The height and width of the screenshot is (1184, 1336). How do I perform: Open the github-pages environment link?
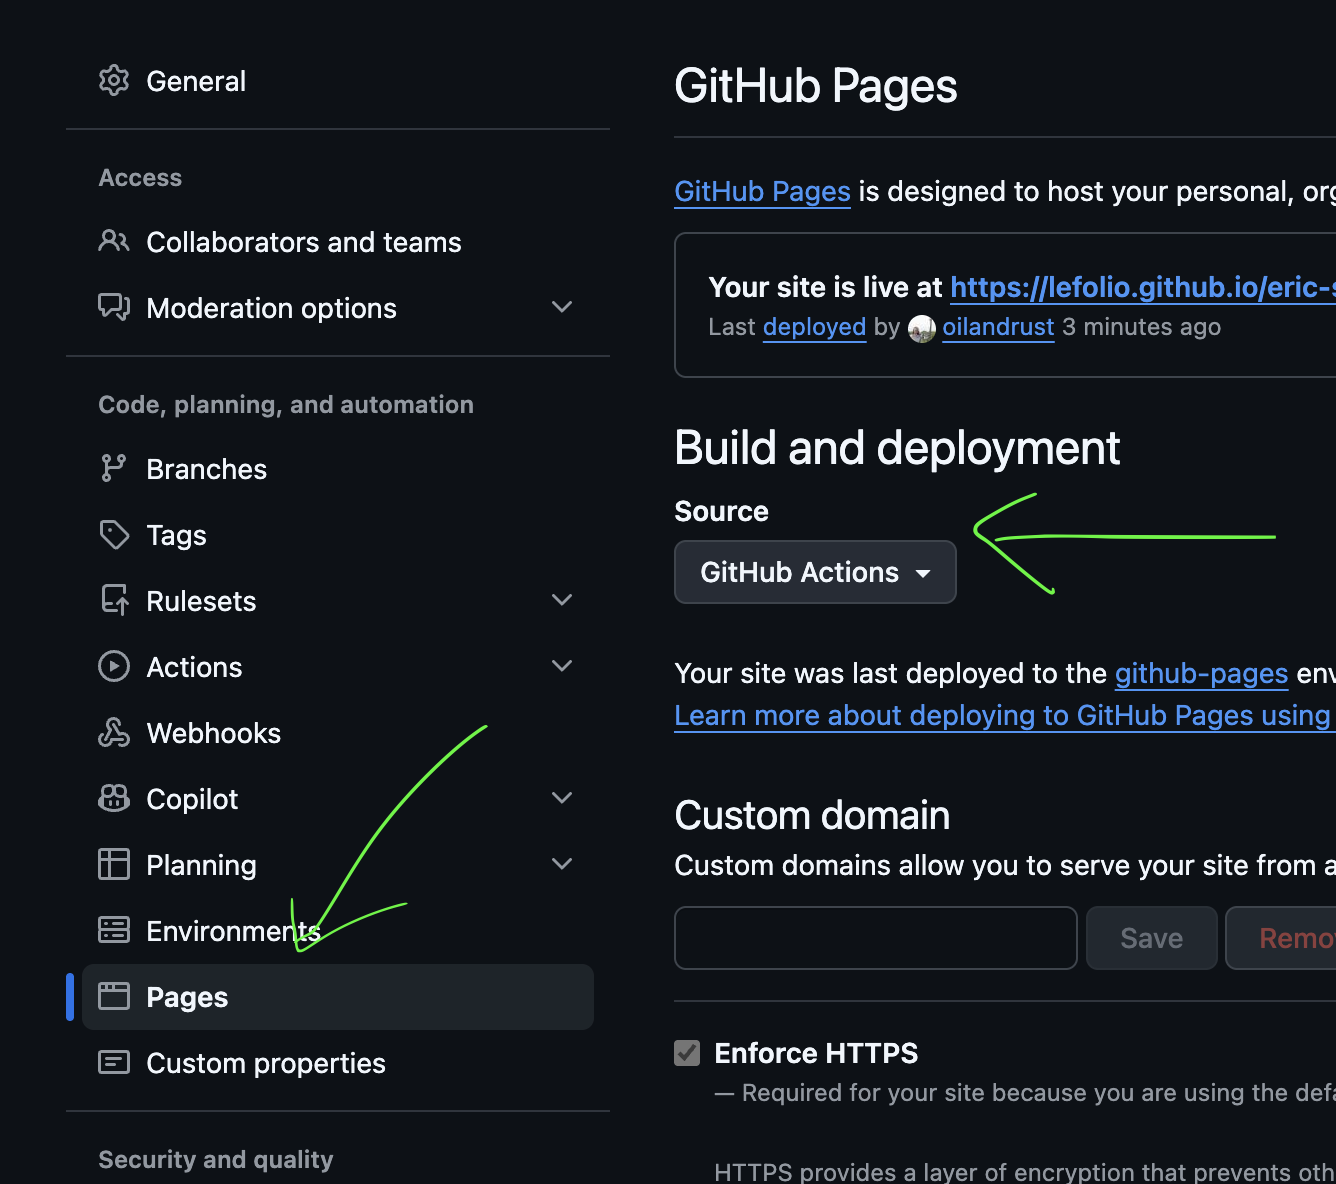click(x=1201, y=673)
